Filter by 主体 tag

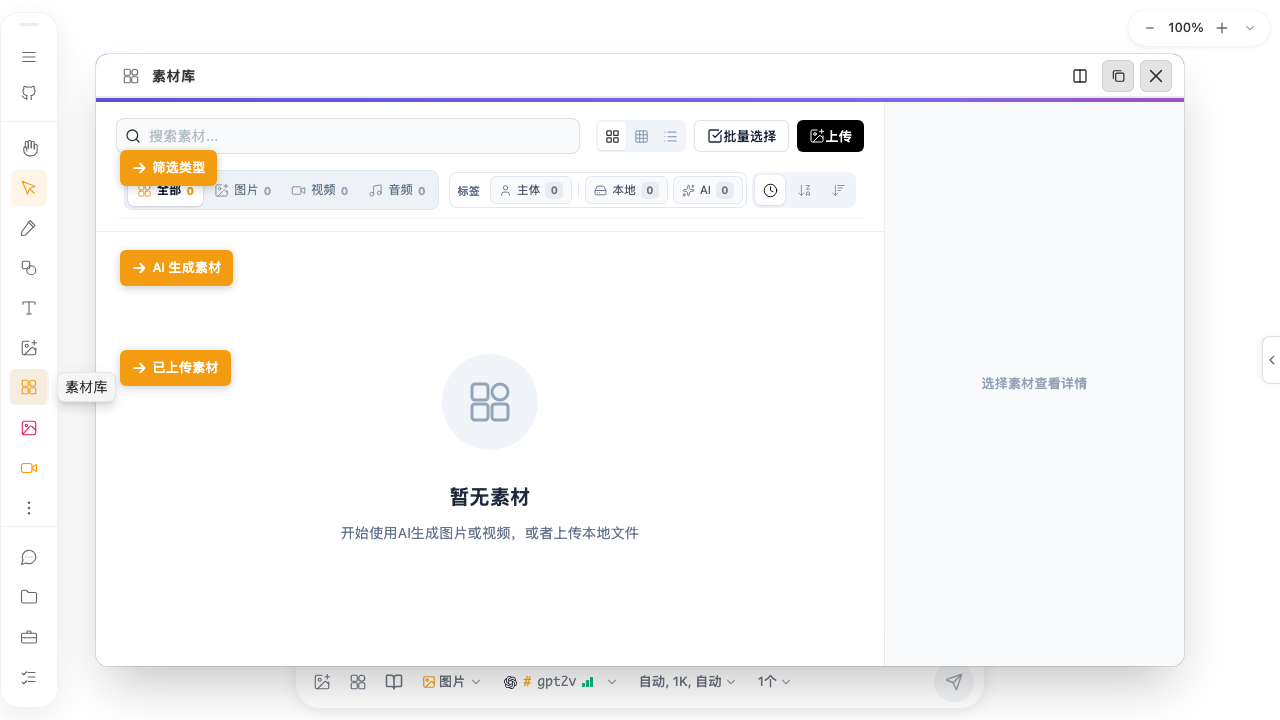pos(531,190)
